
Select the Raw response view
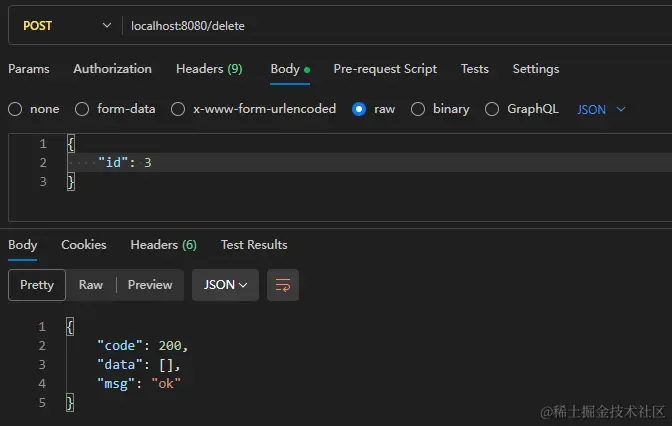(91, 285)
